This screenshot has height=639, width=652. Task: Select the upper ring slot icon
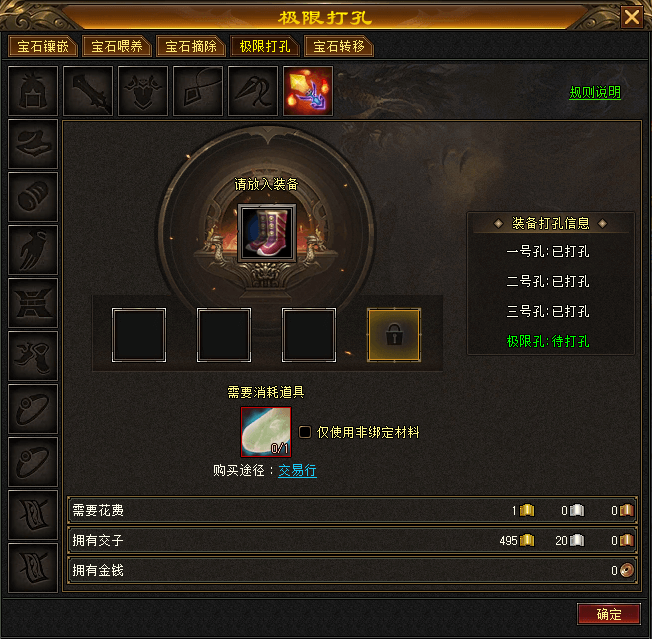point(33,409)
